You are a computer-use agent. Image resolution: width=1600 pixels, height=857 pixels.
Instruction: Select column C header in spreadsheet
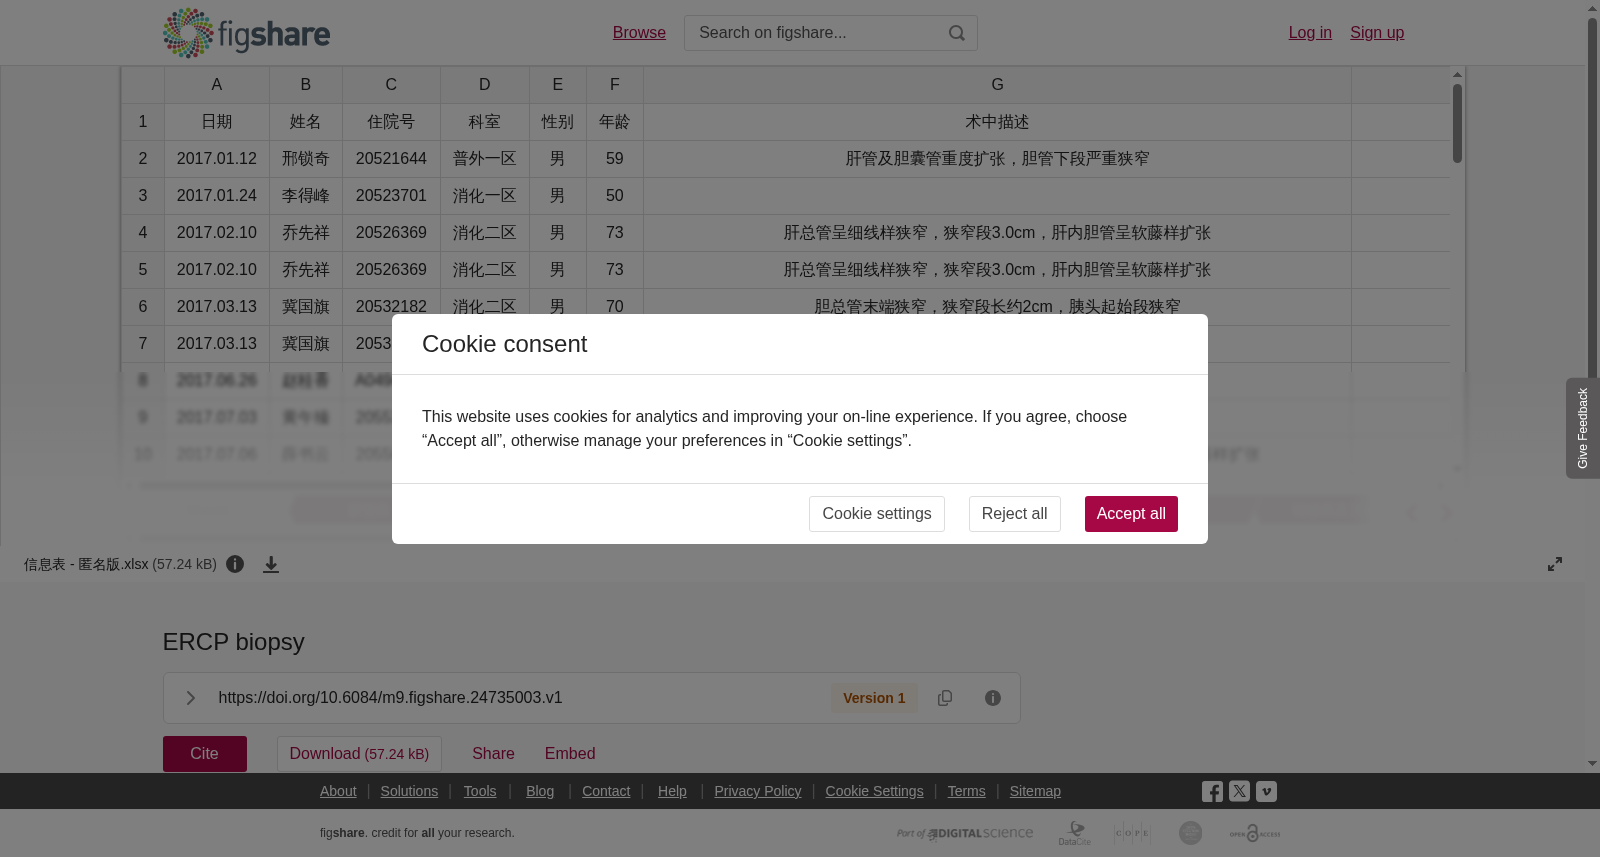(x=391, y=85)
